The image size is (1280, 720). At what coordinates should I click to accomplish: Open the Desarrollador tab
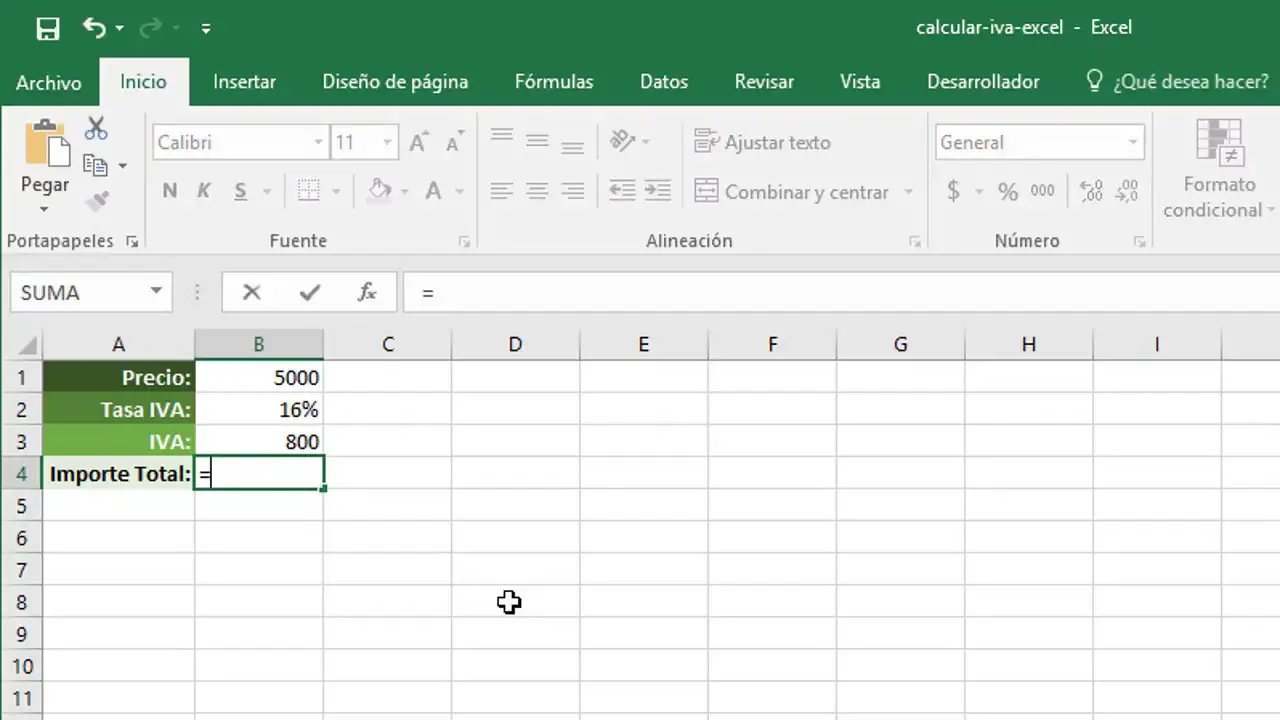point(983,82)
